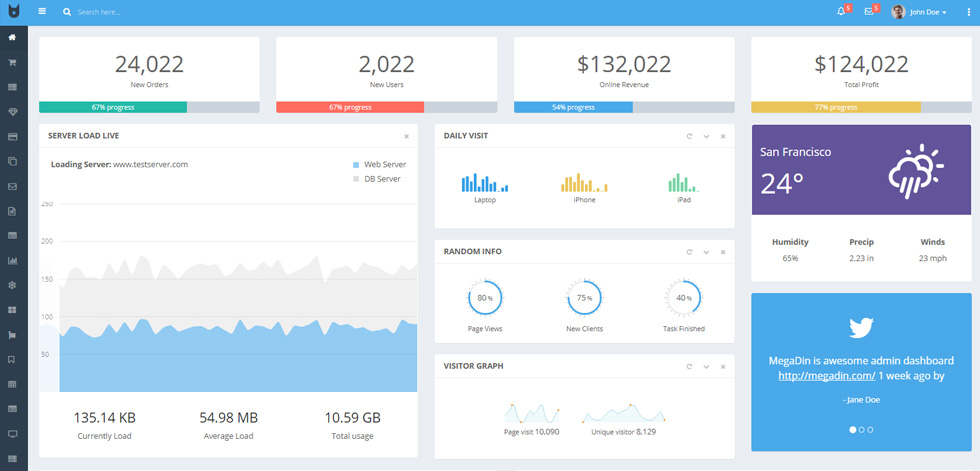The width and height of the screenshot is (980, 471).
Task: Click the search magnifier icon in the top bar
Action: [x=67, y=12]
